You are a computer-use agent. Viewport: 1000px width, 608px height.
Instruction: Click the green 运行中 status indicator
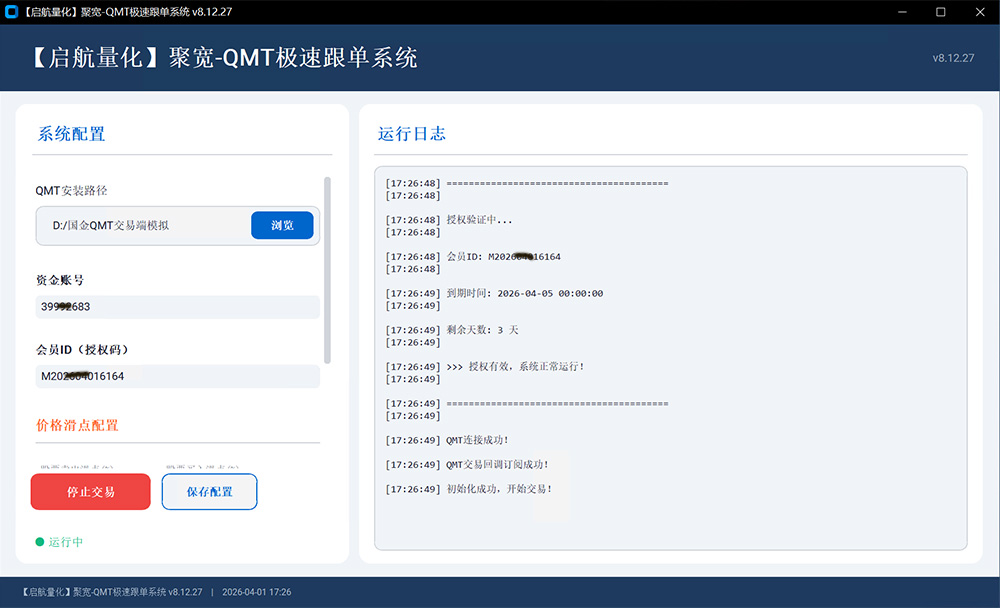pyautogui.click(x=59, y=542)
